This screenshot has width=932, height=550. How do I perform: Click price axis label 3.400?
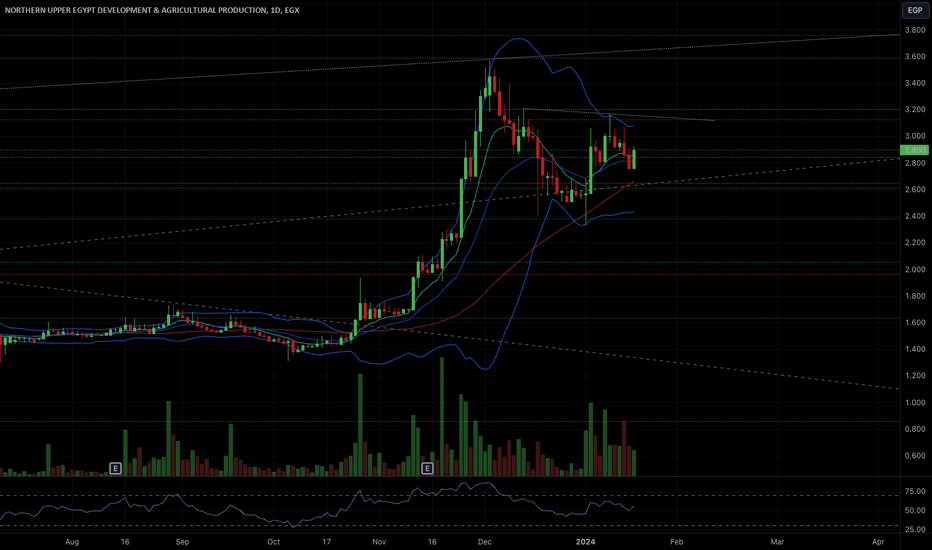(915, 83)
